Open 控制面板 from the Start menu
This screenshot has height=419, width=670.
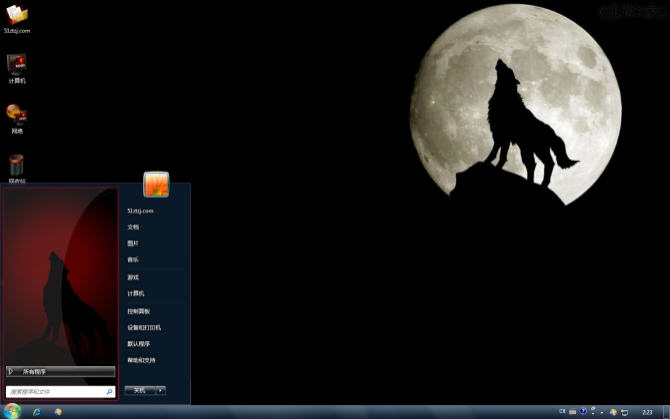pyautogui.click(x=138, y=311)
